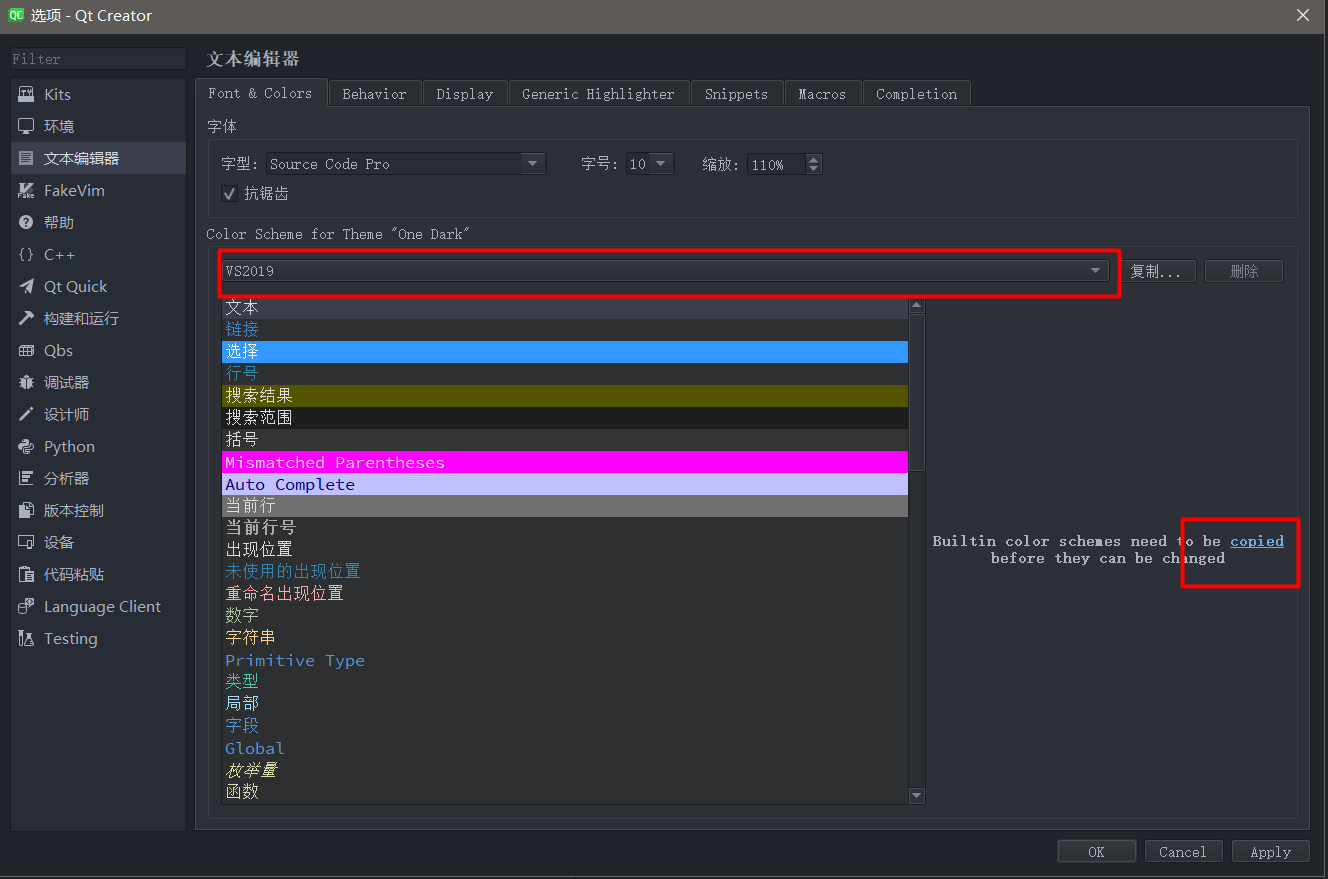The height and width of the screenshot is (879, 1328).
Task: Expand the VS2019 color scheme dropdown
Action: coord(665,270)
